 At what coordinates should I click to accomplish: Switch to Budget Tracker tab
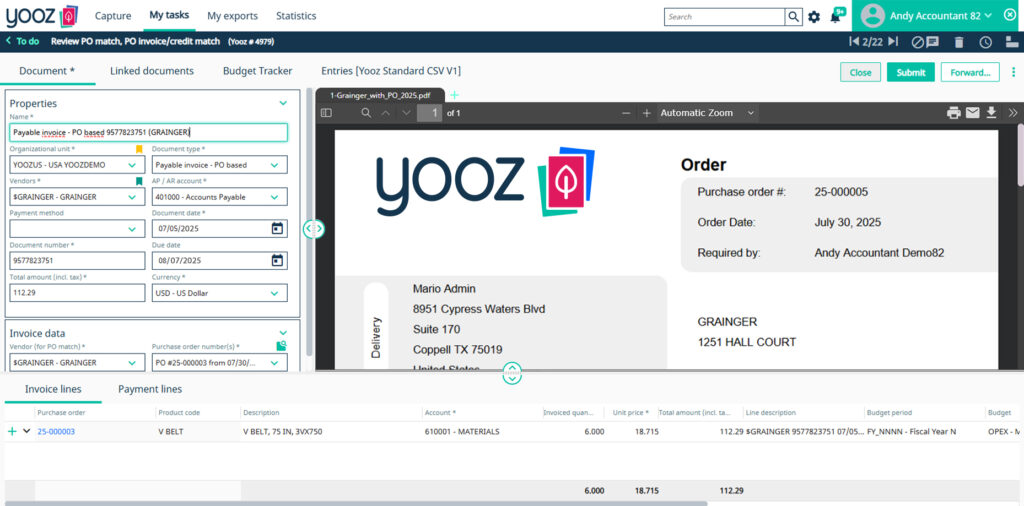point(257,71)
